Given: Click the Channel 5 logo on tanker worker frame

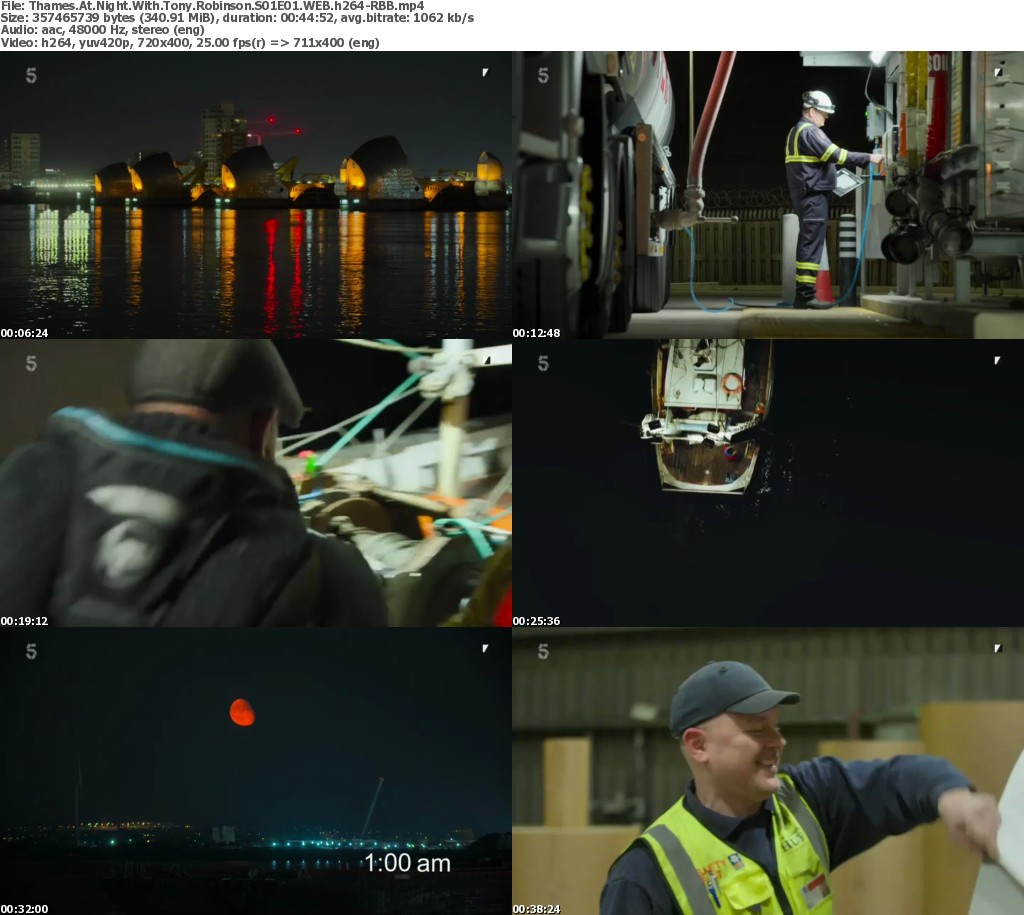Looking at the screenshot, I should pos(543,75).
